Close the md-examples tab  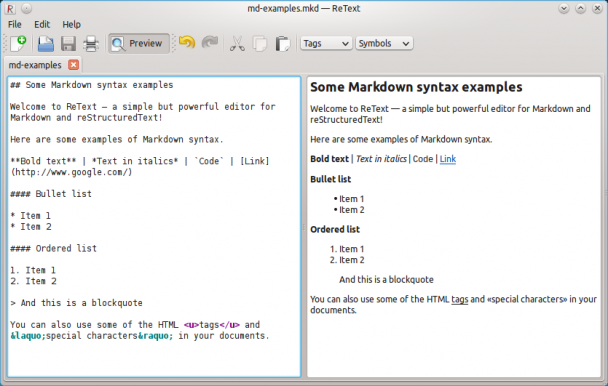[73, 65]
